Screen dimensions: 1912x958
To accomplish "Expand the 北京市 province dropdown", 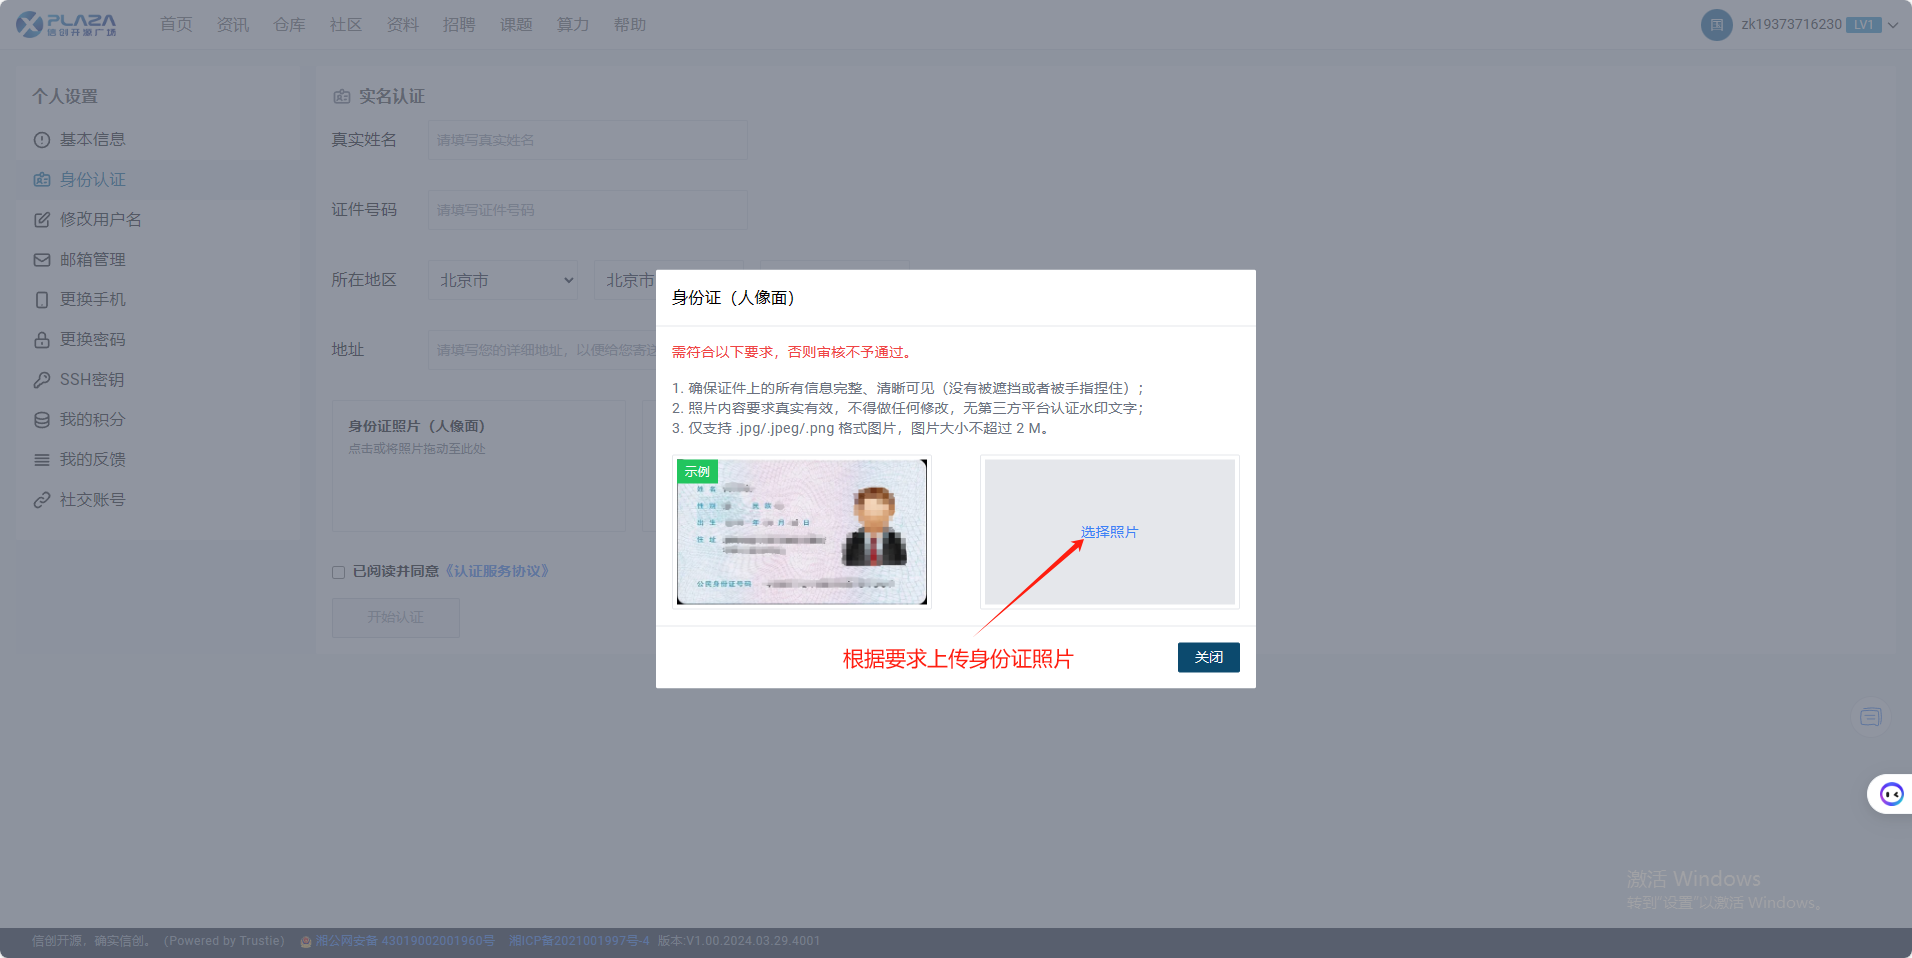I will [503, 281].
